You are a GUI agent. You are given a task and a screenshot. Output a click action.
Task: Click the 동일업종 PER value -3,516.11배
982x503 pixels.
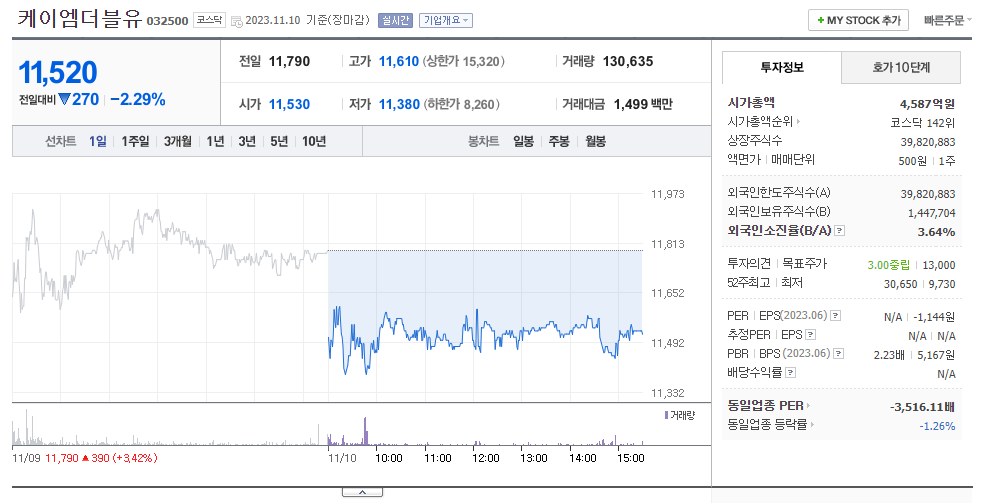coord(923,407)
